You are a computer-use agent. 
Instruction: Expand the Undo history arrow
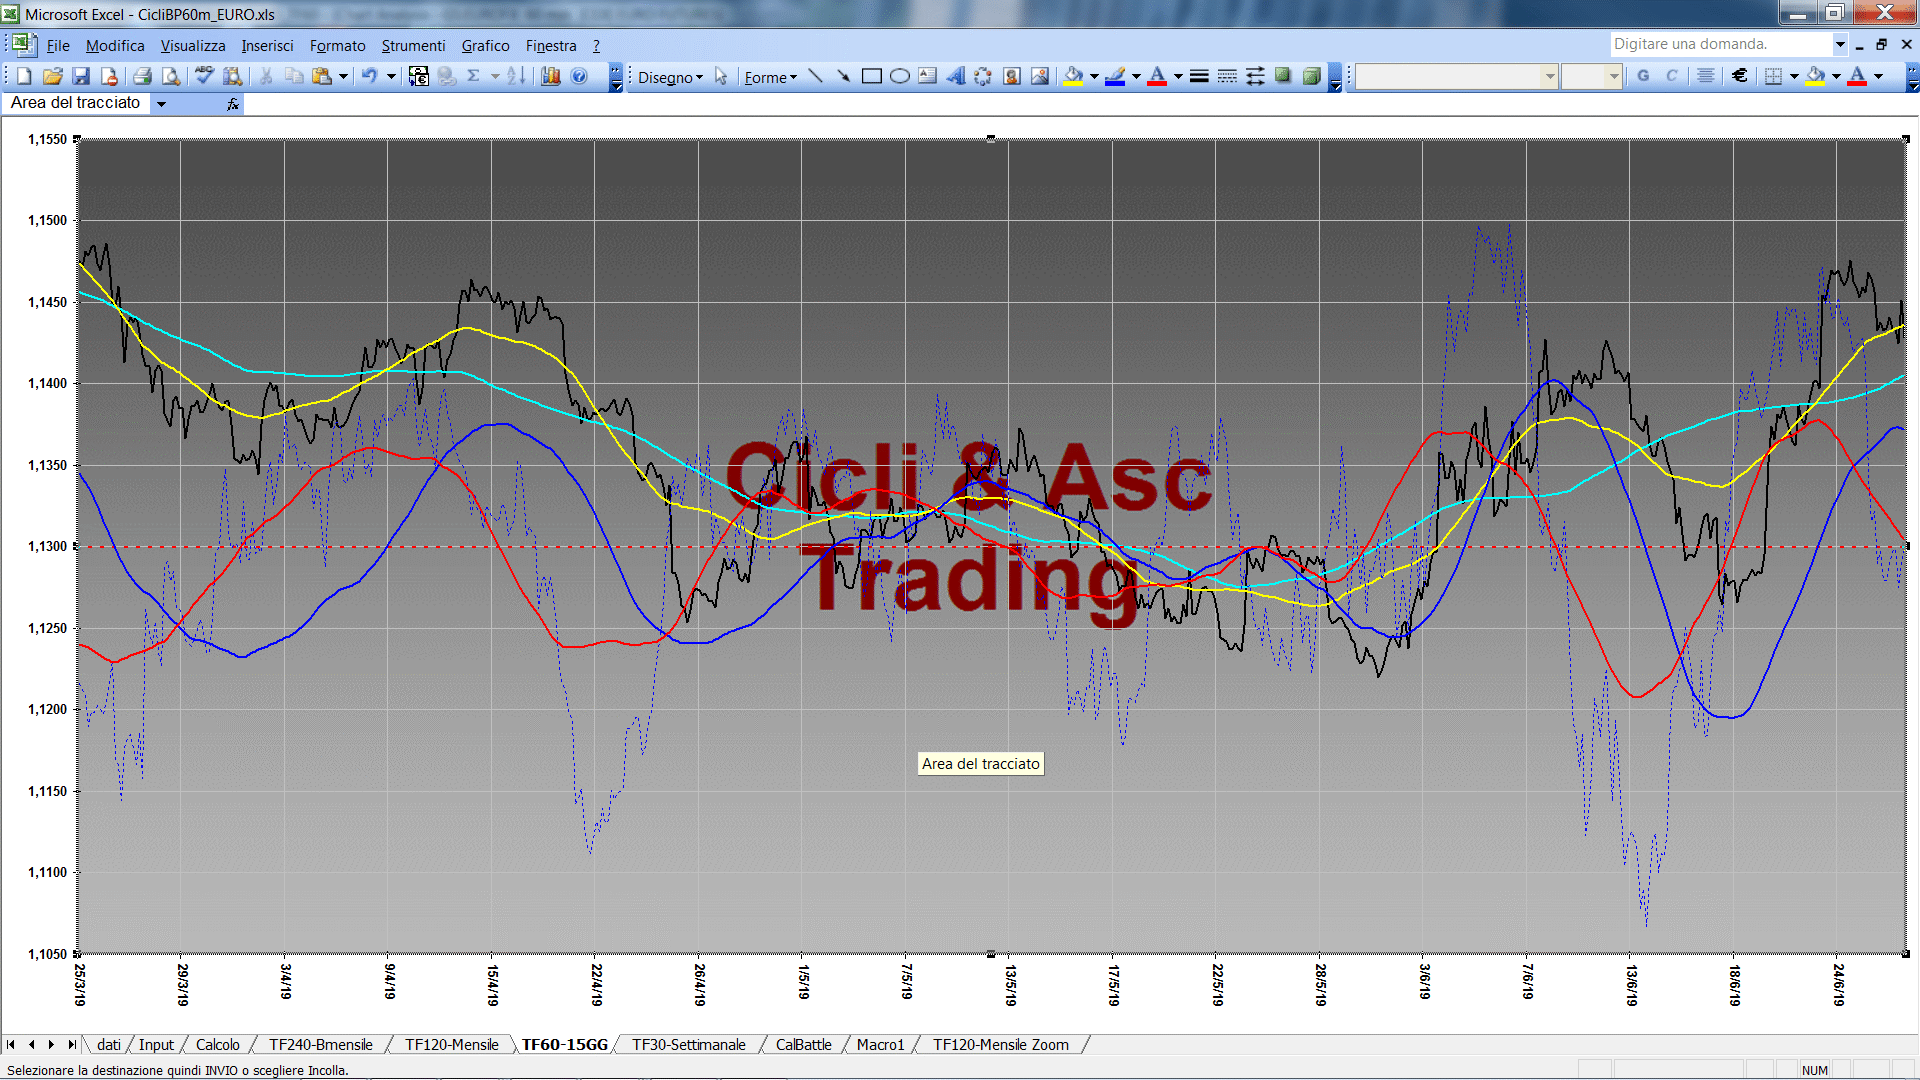pyautogui.click(x=391, y=76)
